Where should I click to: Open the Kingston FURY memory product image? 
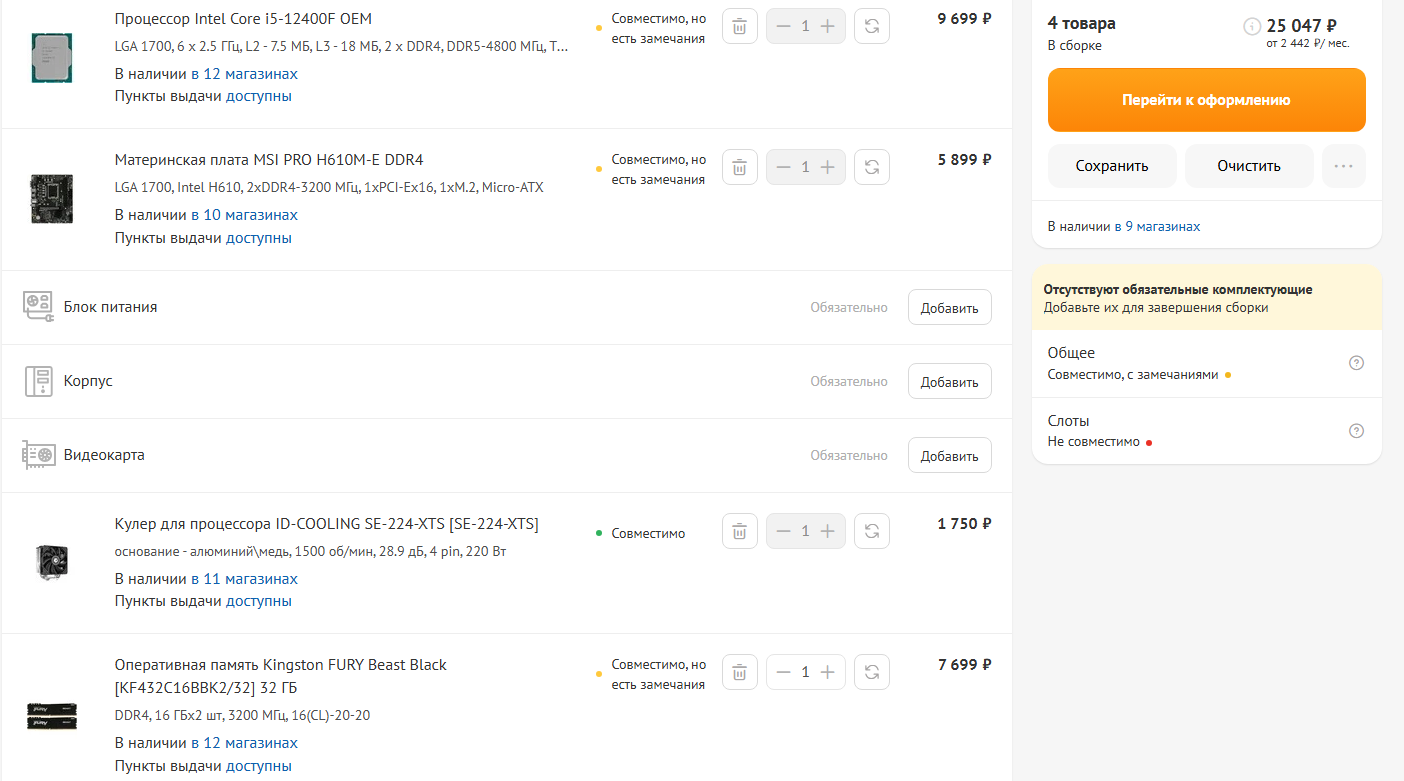pos(51,715)
